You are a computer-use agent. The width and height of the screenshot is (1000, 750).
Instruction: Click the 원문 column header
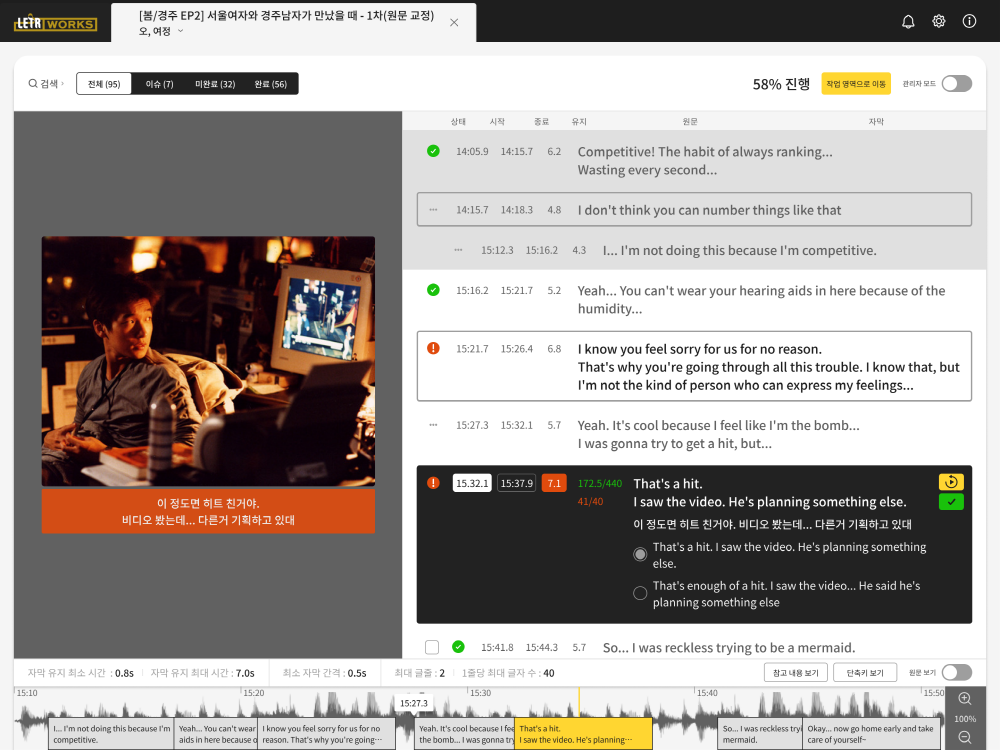click(689, 121)
